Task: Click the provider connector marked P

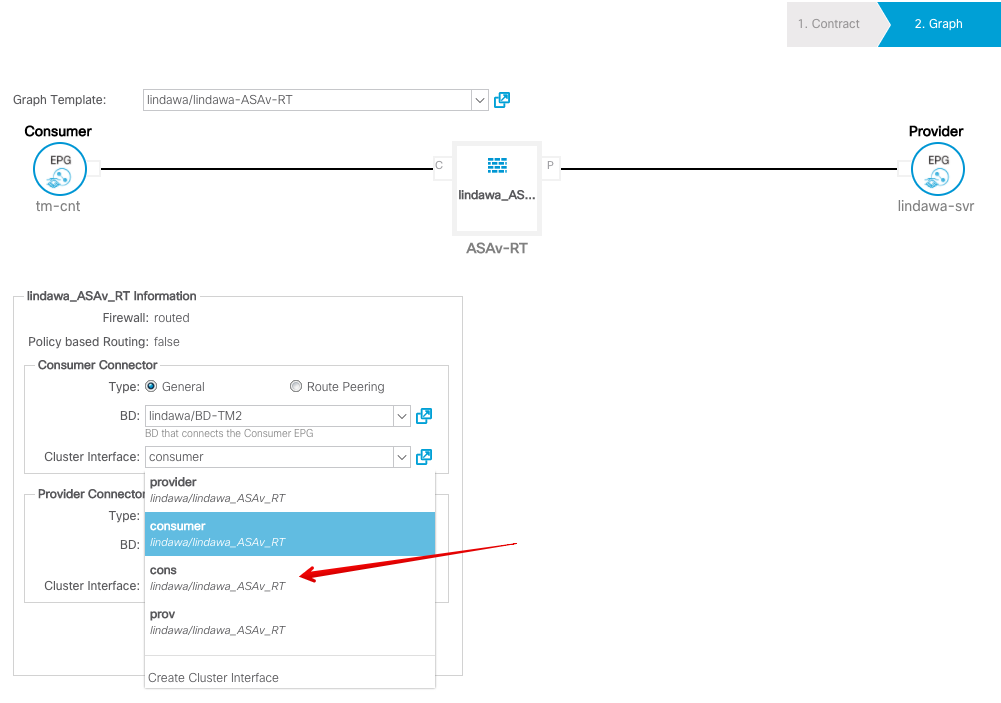Action: tap(549, 166)
